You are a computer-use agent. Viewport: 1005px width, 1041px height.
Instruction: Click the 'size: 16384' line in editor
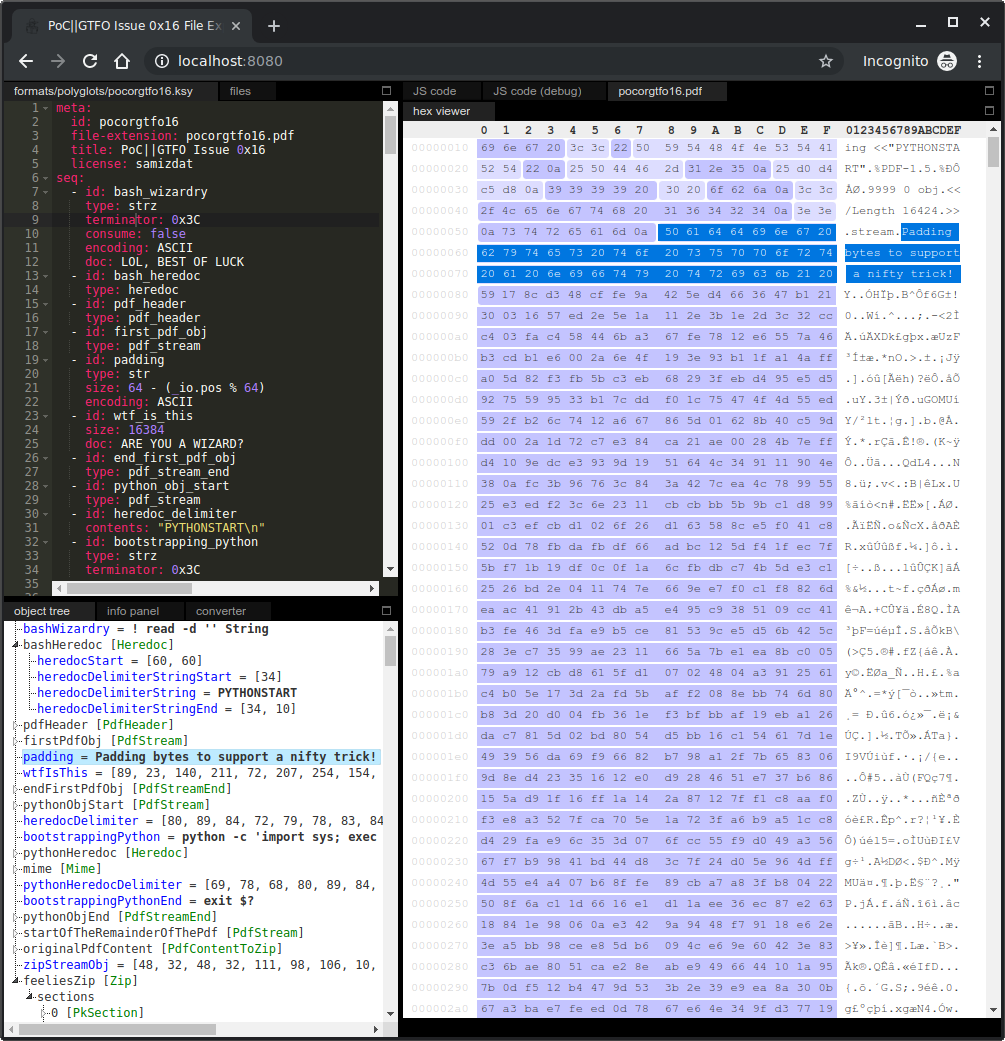pyautogui.click(x=124, y=430)
